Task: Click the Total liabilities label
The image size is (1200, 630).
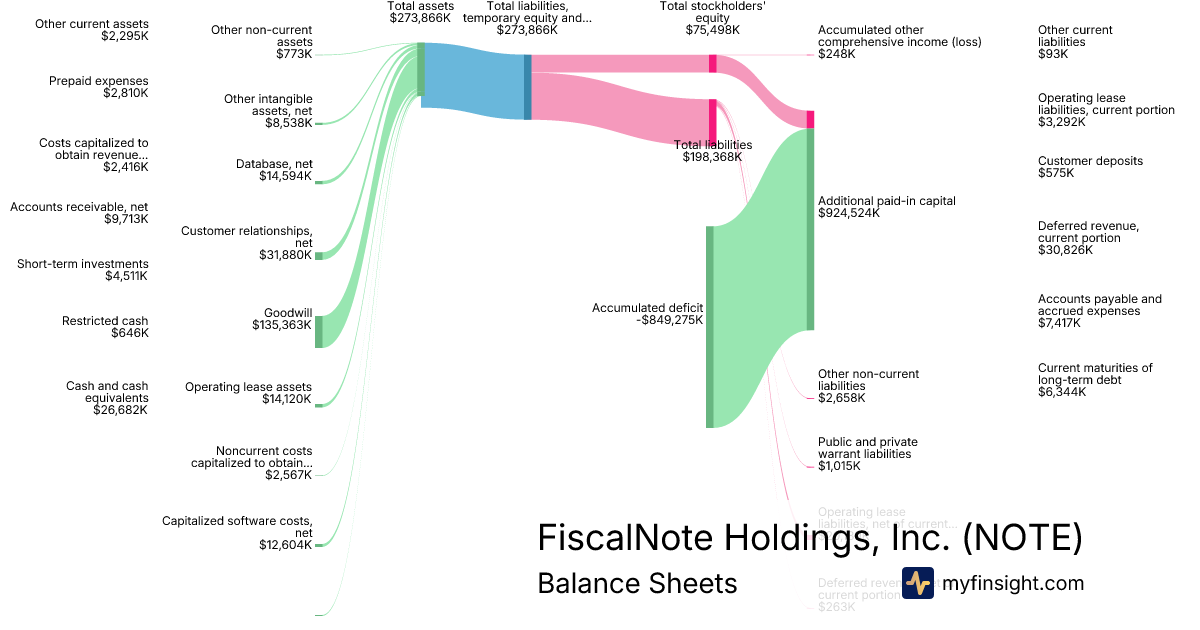Action: pos(712,151)
